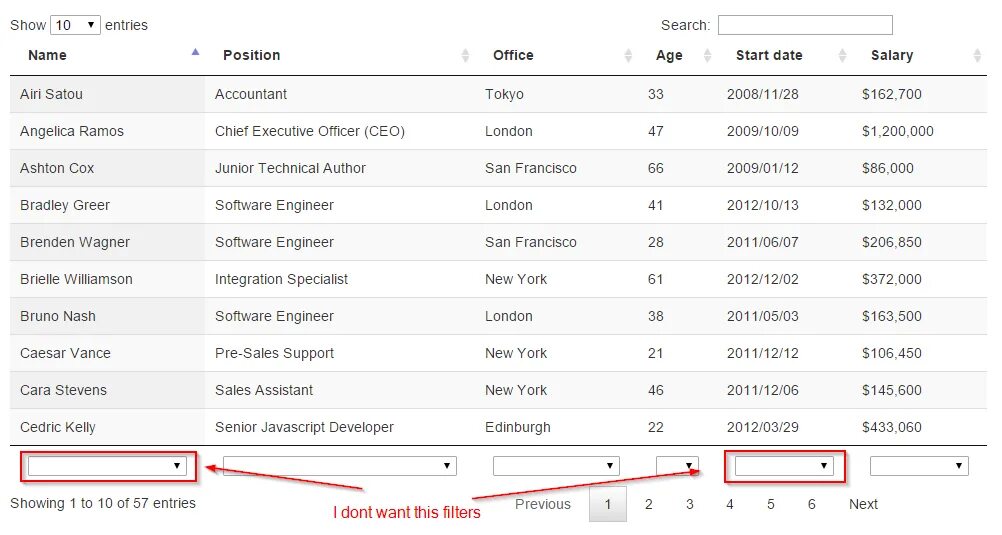Go to pagination page 6

point(811,504)
